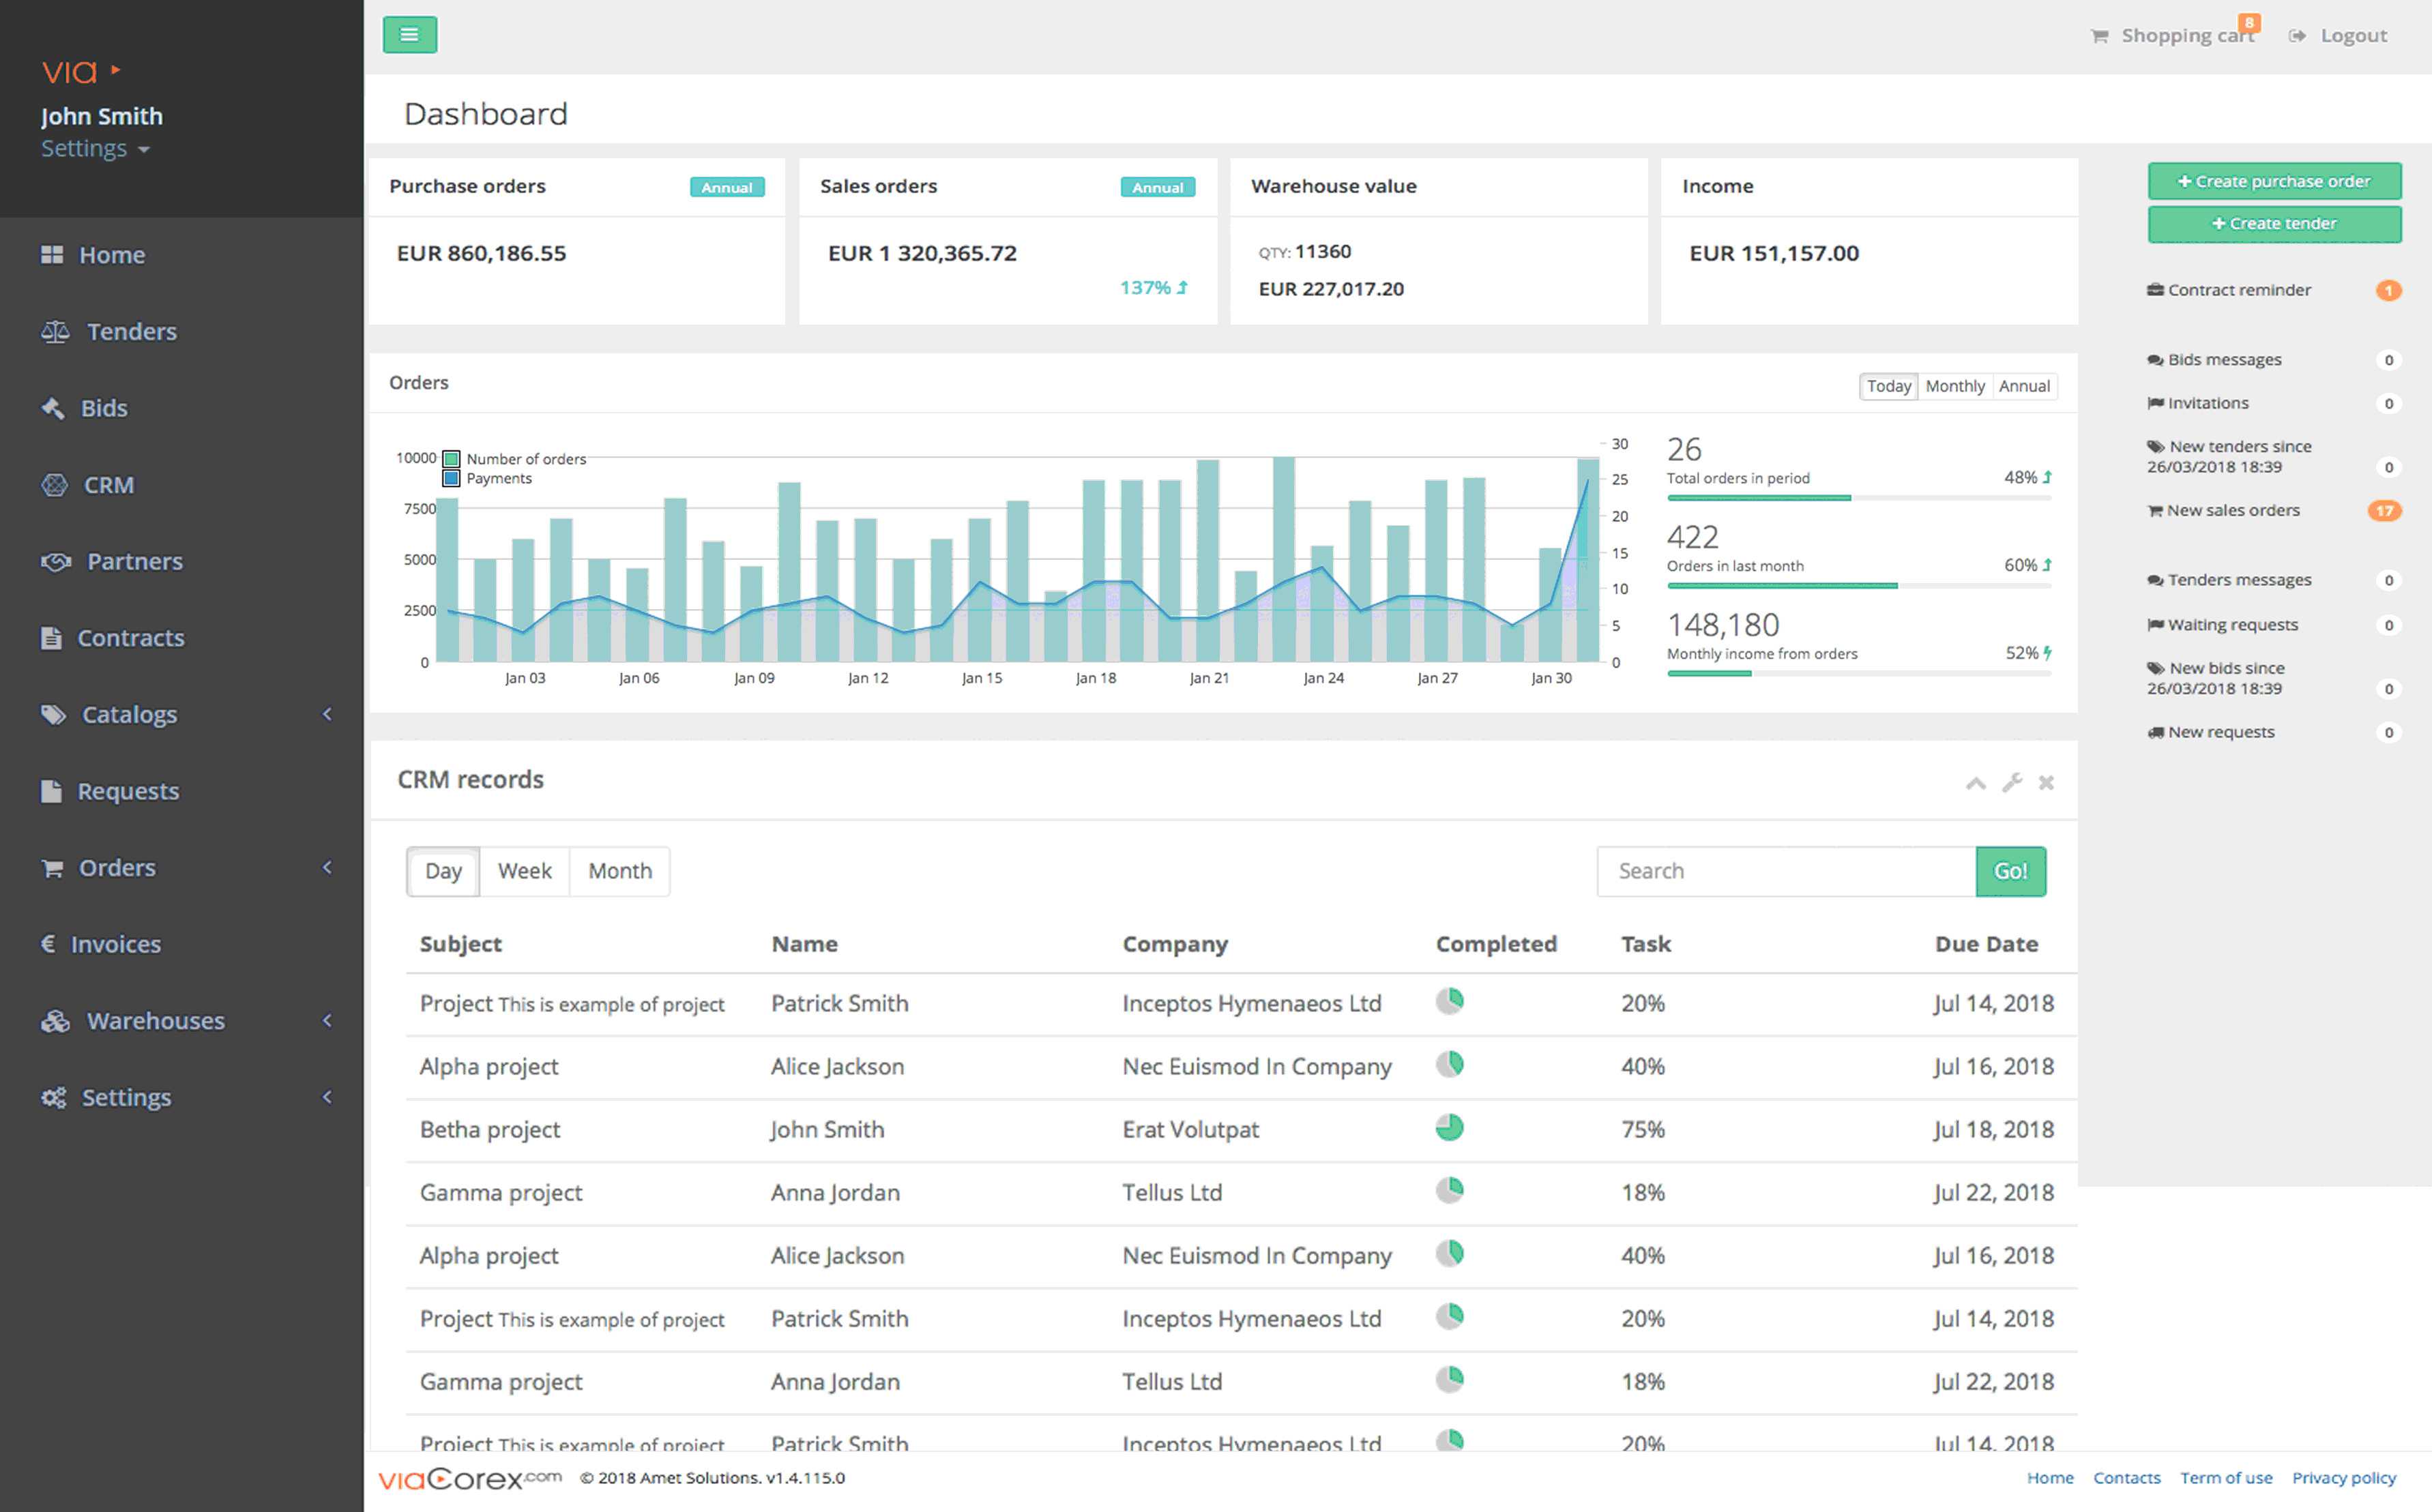Screen dimensions: 2432x1512
Task: Collapse CRM records with the up chevron
Action: (1975, 783)
